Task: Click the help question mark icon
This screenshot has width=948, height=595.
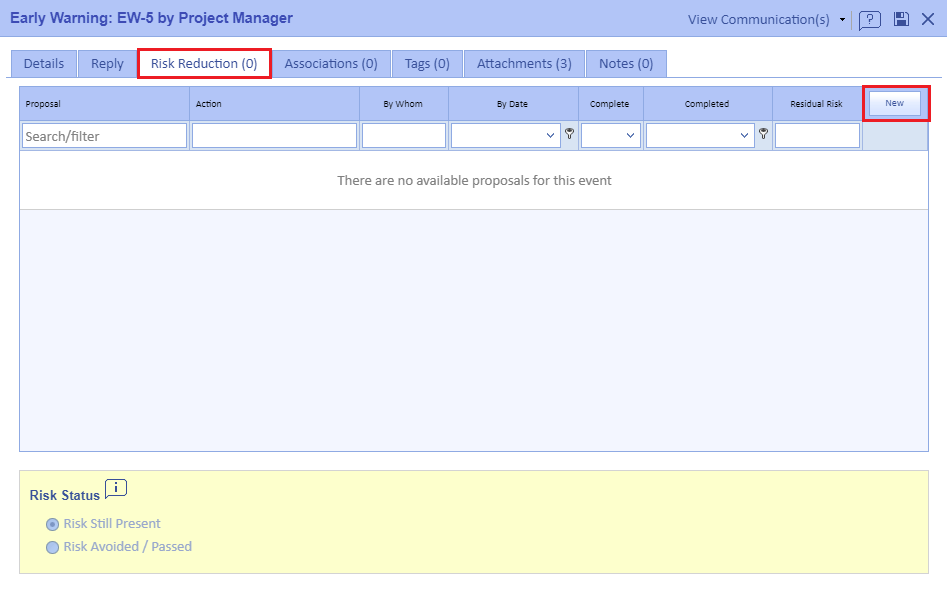Action: tap(870, 20)
